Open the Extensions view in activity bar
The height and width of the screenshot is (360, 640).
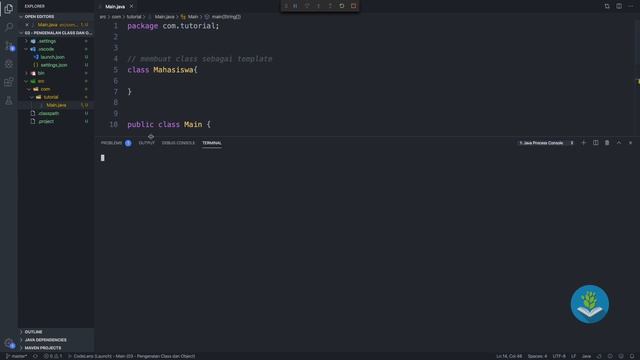coord(9,82)
